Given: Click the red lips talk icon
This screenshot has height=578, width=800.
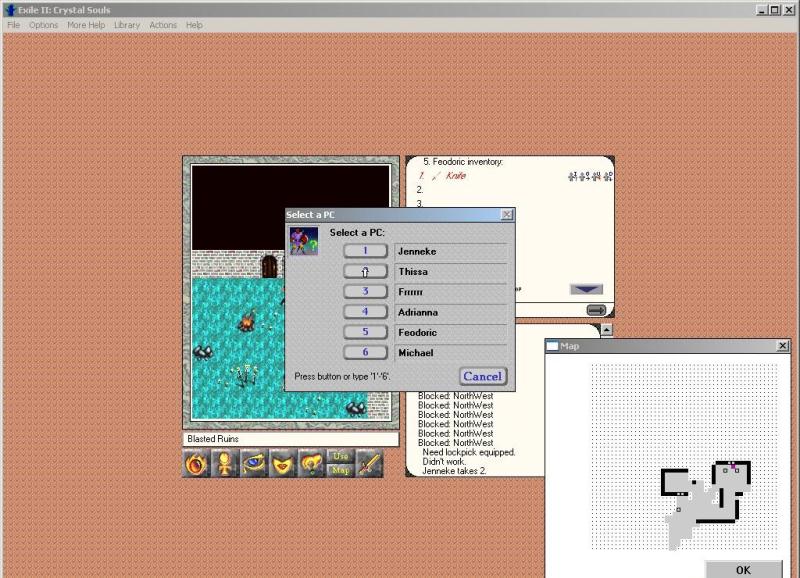Looking at the screenshot, I should click(283, 464).
